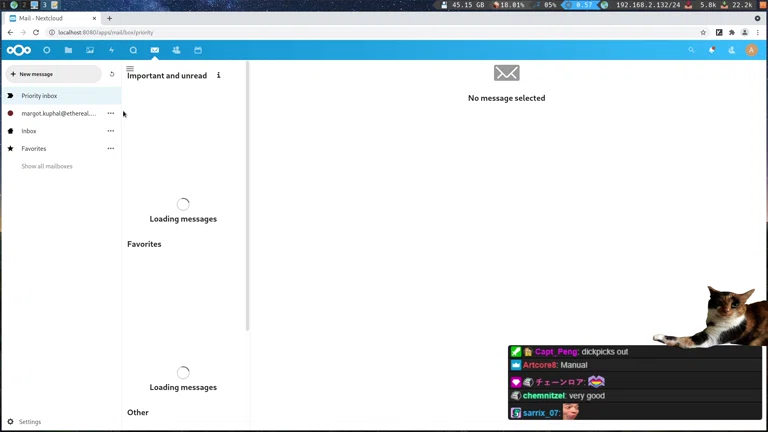This screenshot has height=432, width=768.
Task: Switch to workspace 3 in top bar
Action: coord(44,5)
